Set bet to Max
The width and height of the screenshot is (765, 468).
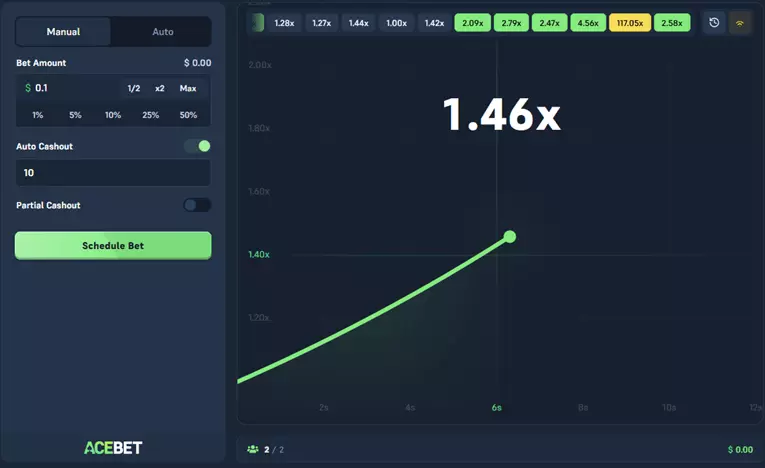pyautogui.click(x=188, y=88)
